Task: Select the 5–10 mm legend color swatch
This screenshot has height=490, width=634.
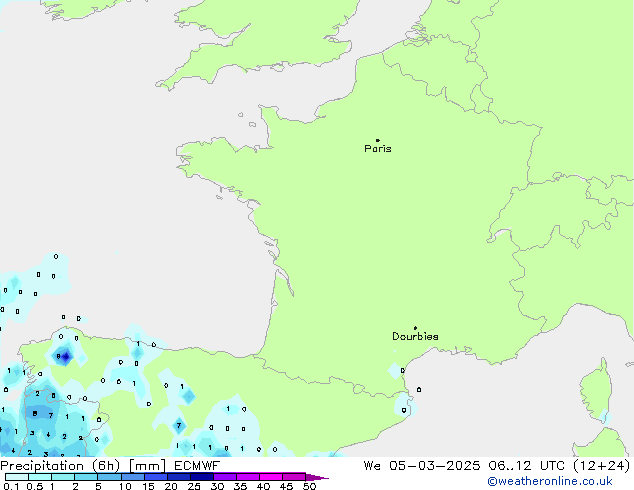Action: pos(109,477)
